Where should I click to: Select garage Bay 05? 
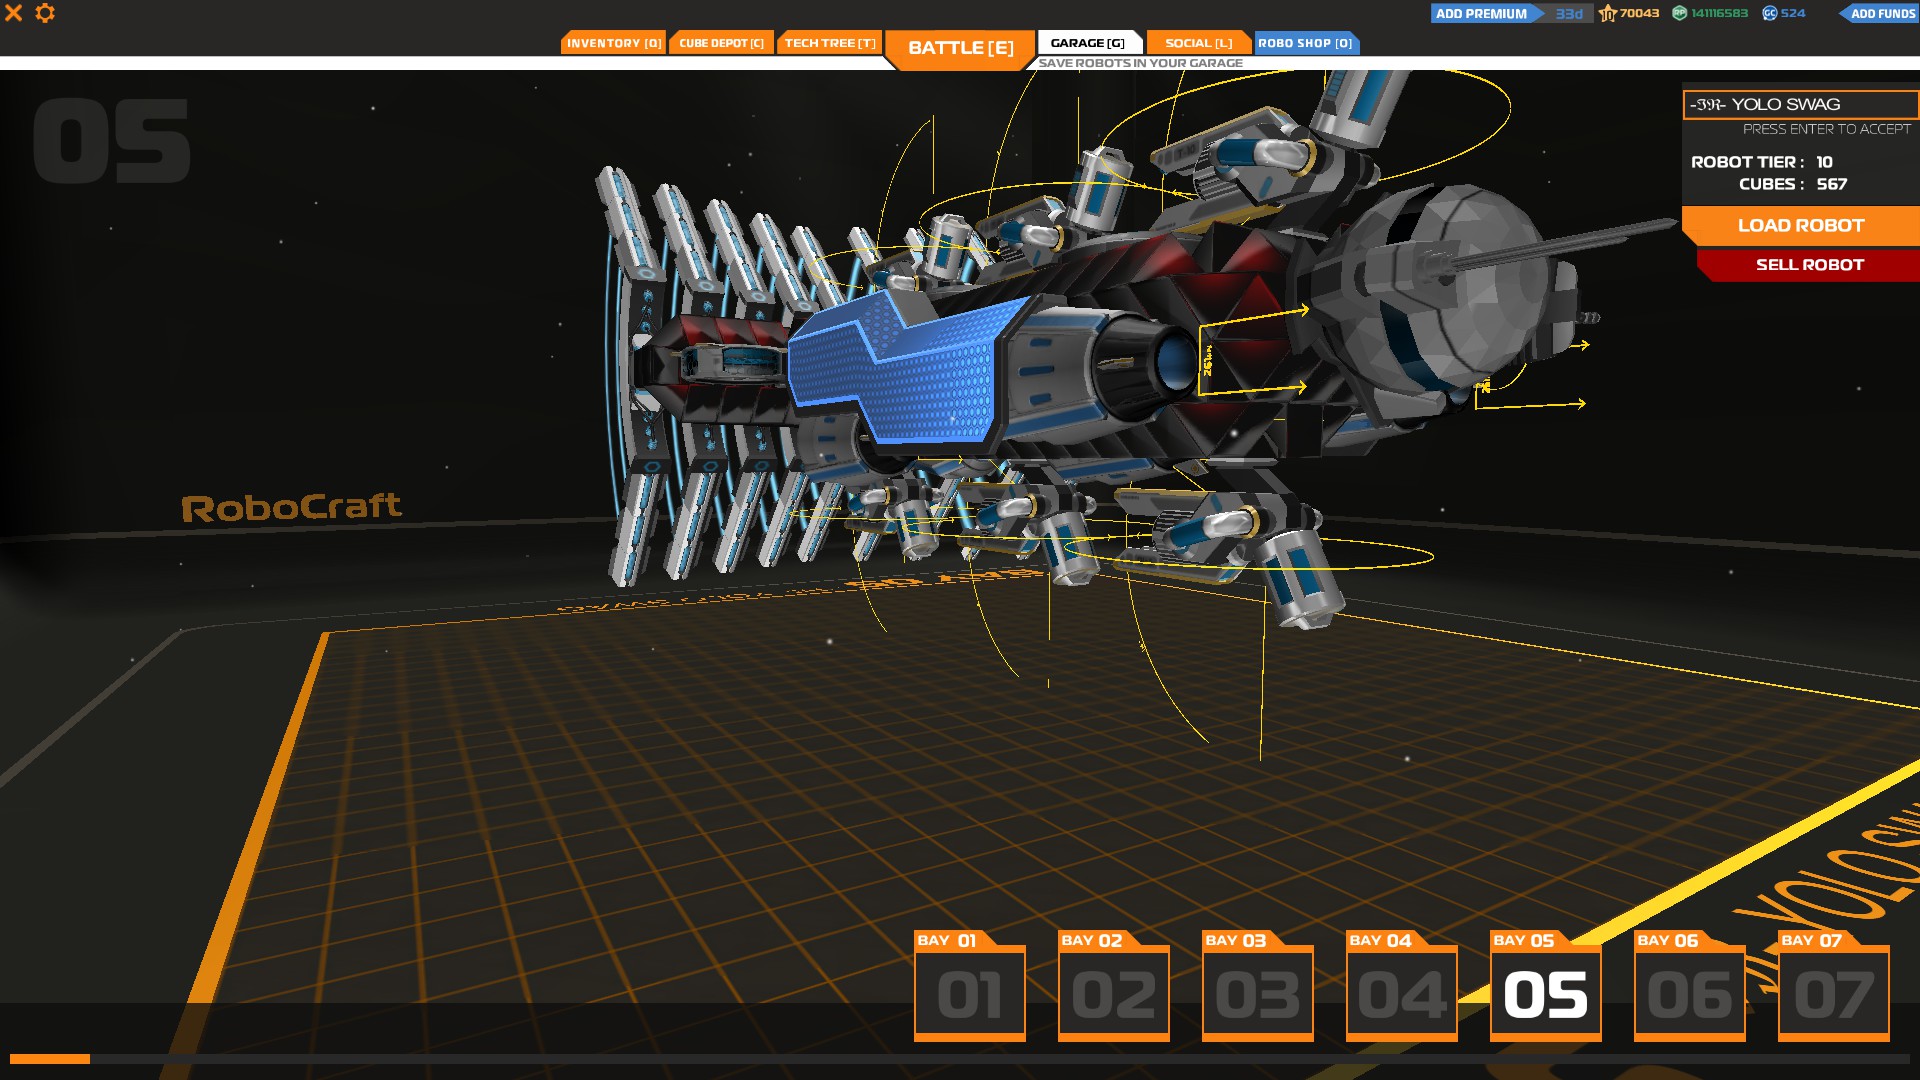(1545, 986)
